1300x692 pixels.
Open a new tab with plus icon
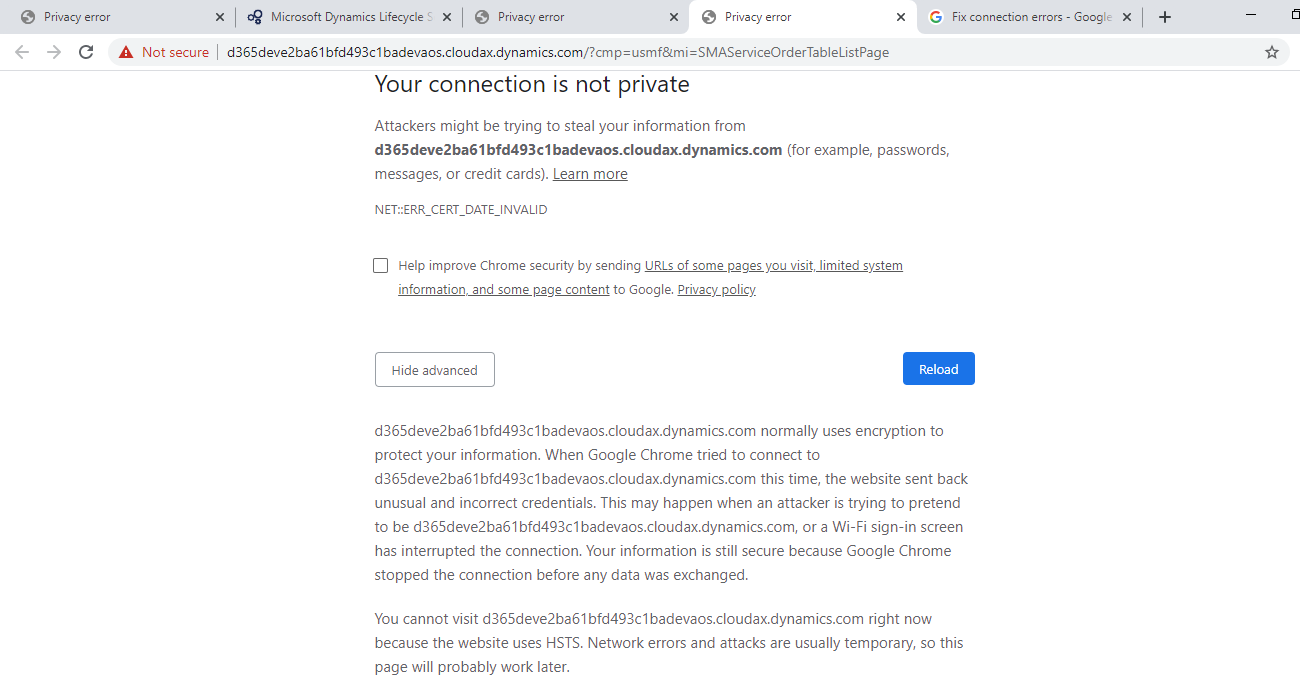point(1164,17)
